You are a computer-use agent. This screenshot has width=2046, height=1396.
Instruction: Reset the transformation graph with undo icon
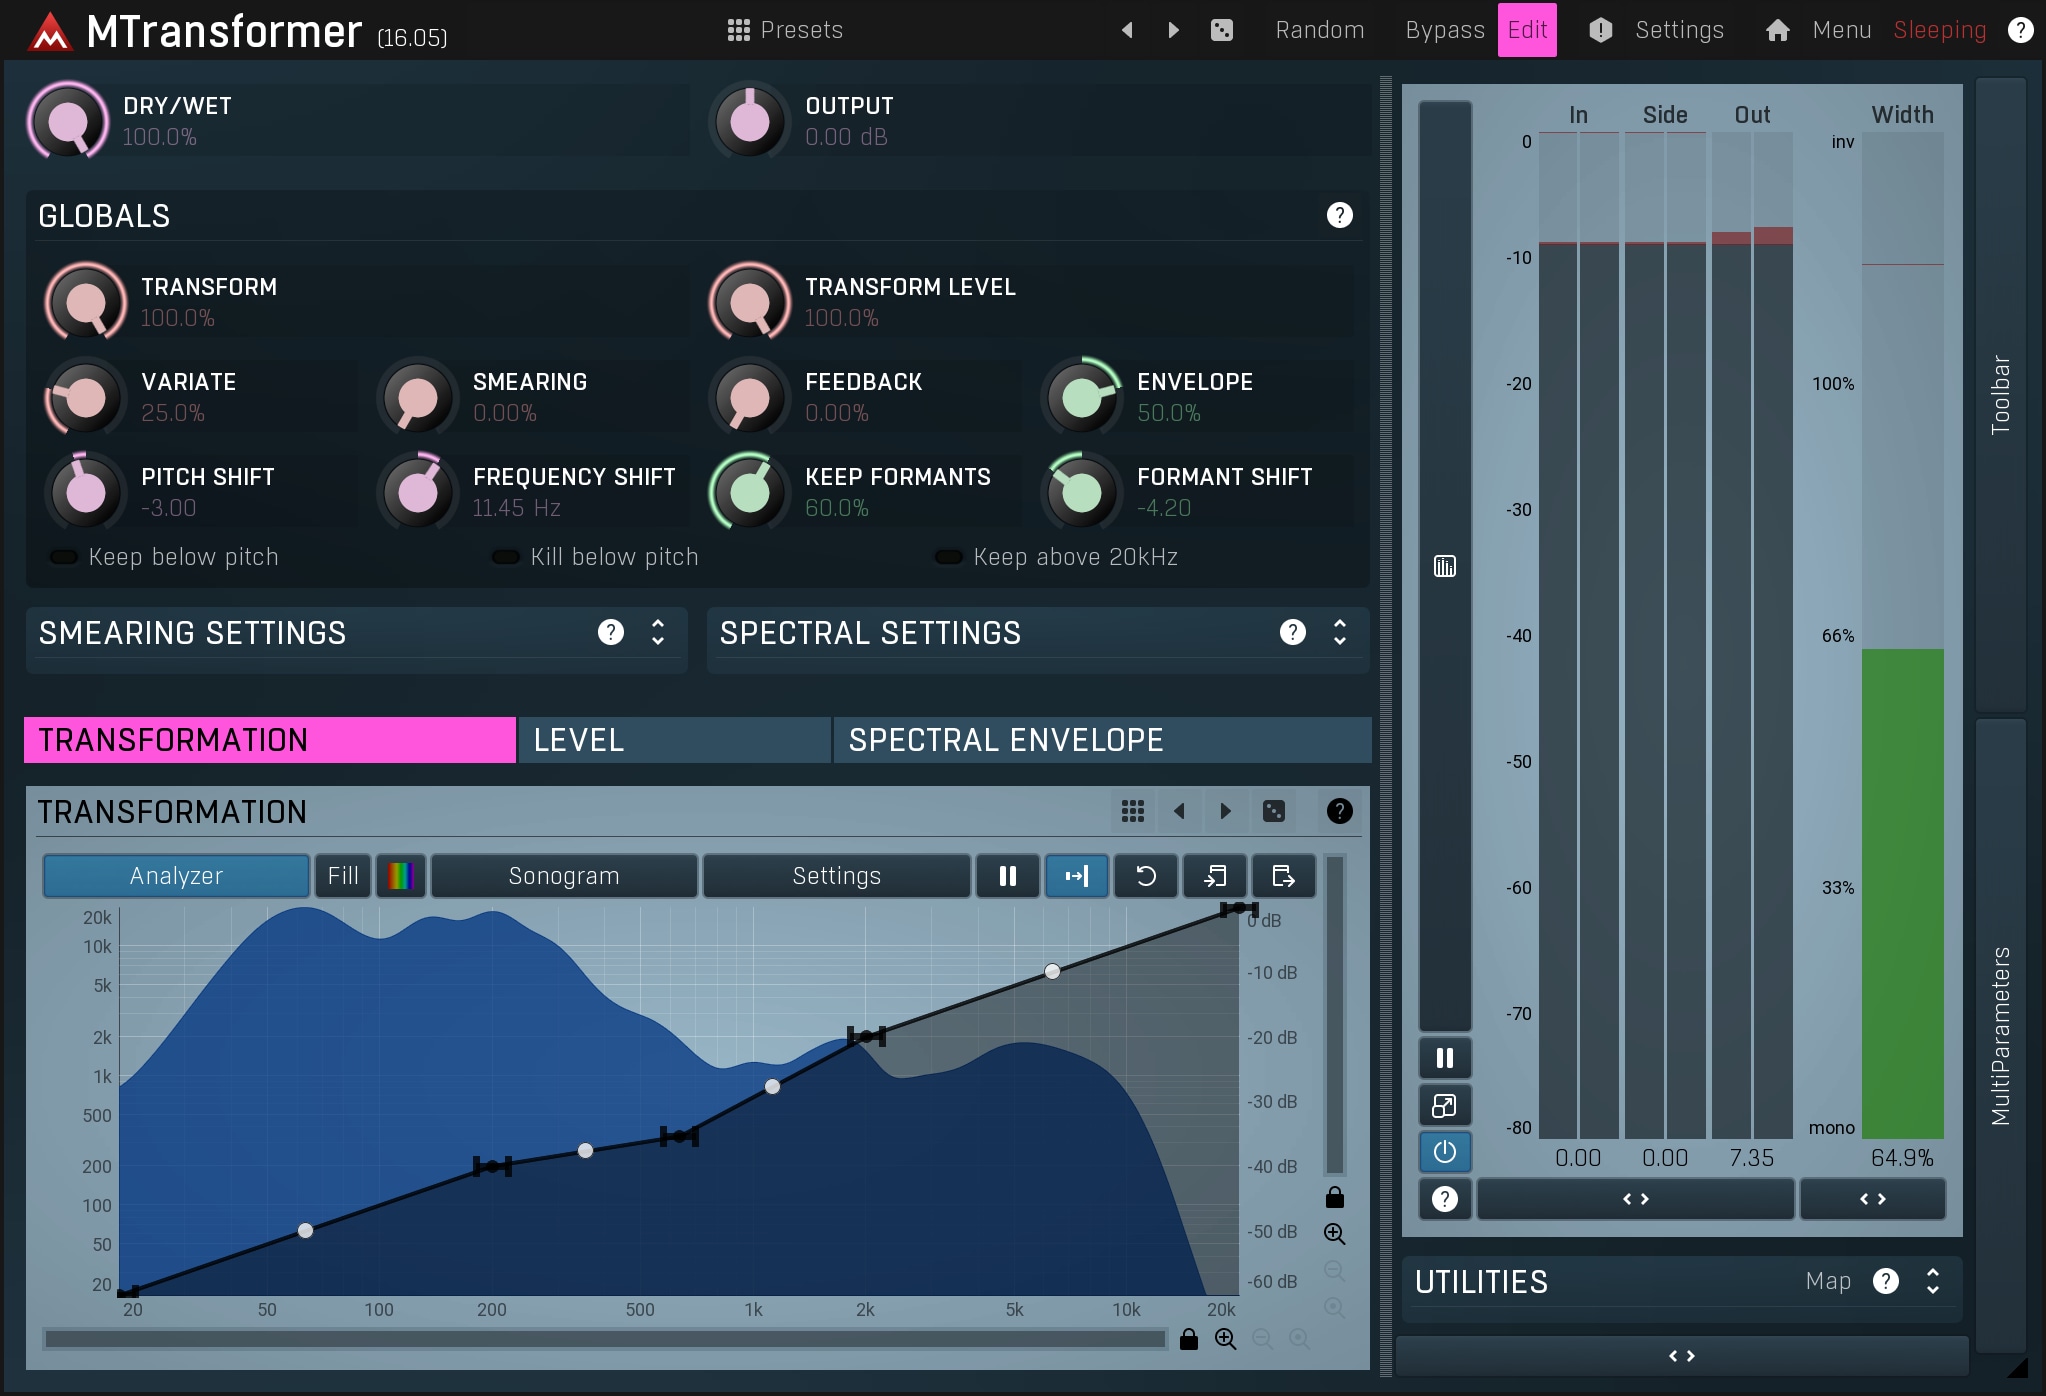click(1146, 876)
